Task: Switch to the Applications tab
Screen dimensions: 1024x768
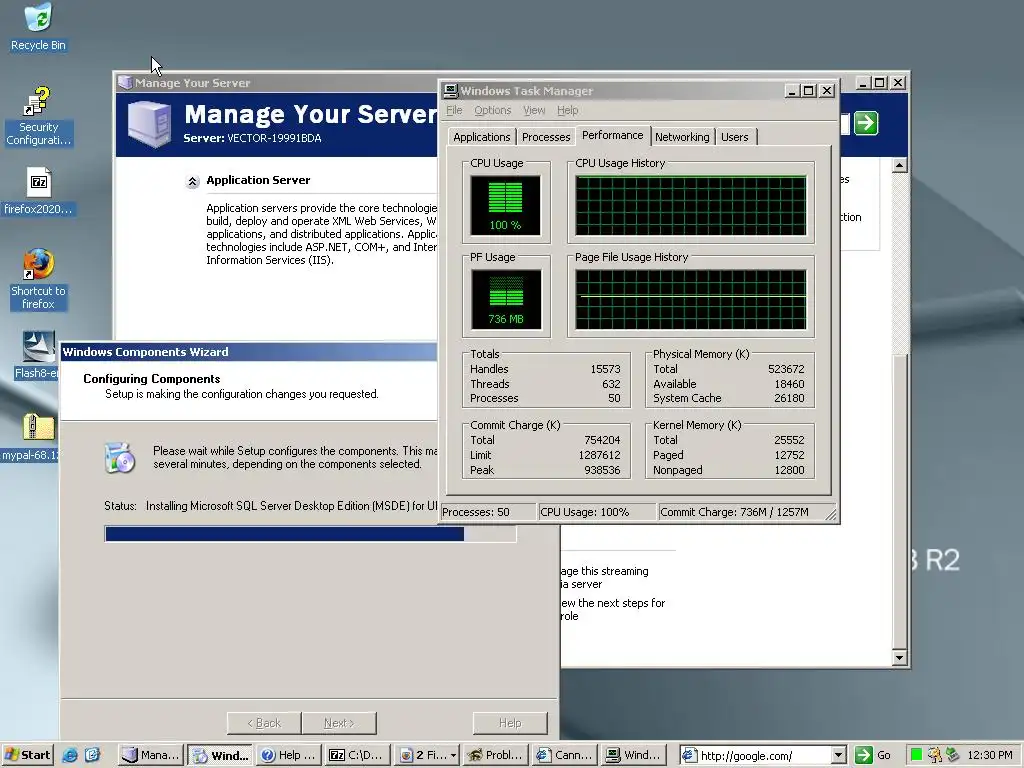Action: point(481,137)
